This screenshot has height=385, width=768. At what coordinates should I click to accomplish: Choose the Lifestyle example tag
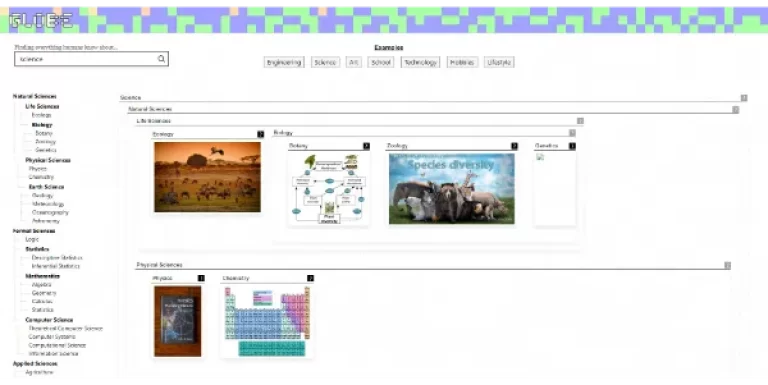[x=499, y=62]
